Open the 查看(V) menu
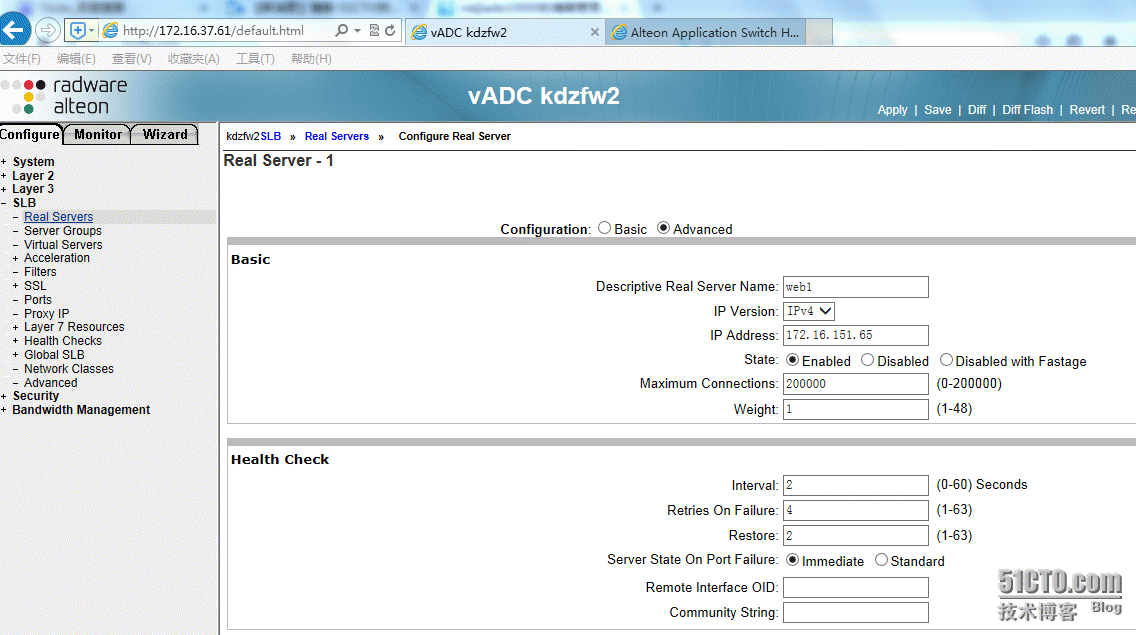 [x=131, y=59]
